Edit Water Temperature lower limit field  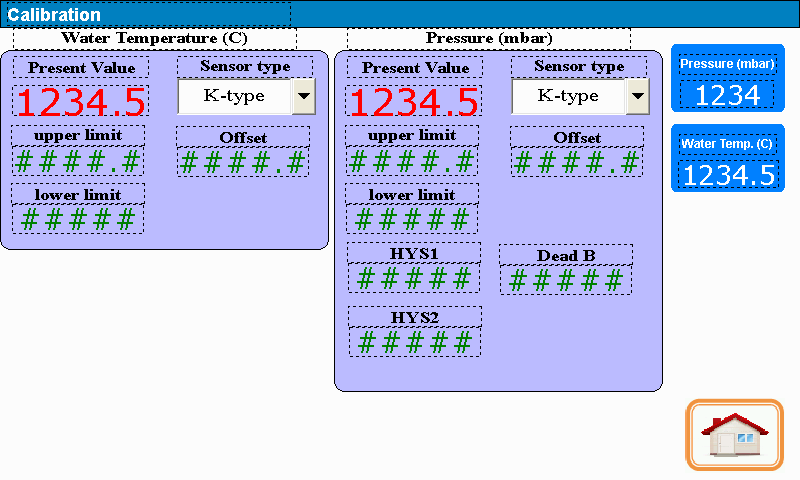78,219
